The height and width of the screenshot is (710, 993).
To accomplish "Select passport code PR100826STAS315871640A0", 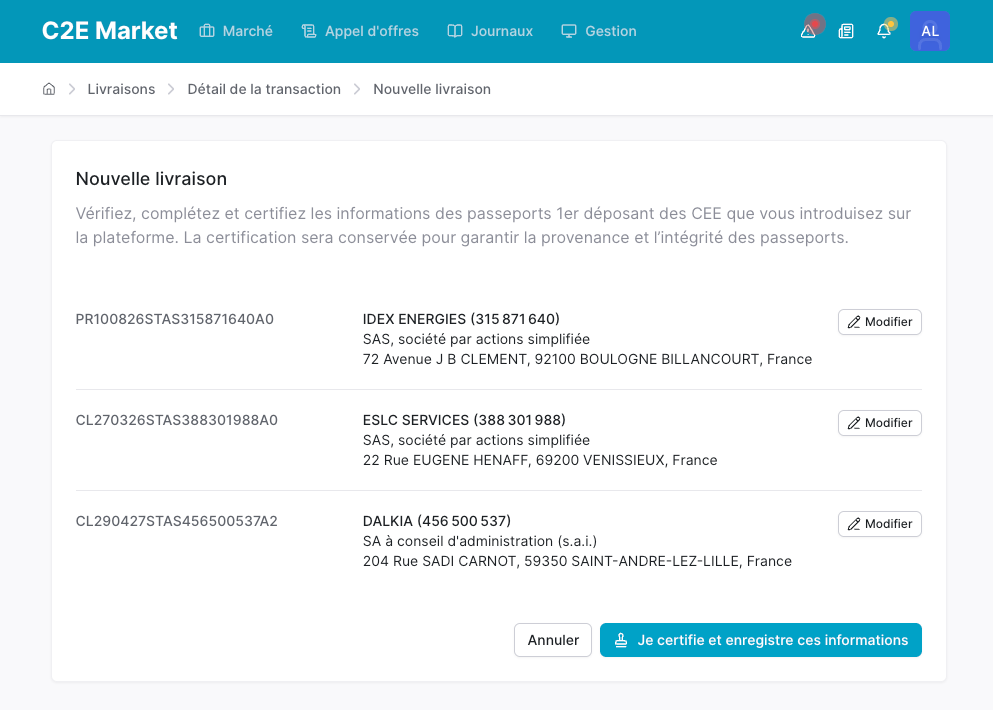I will [x=175, y=319].
